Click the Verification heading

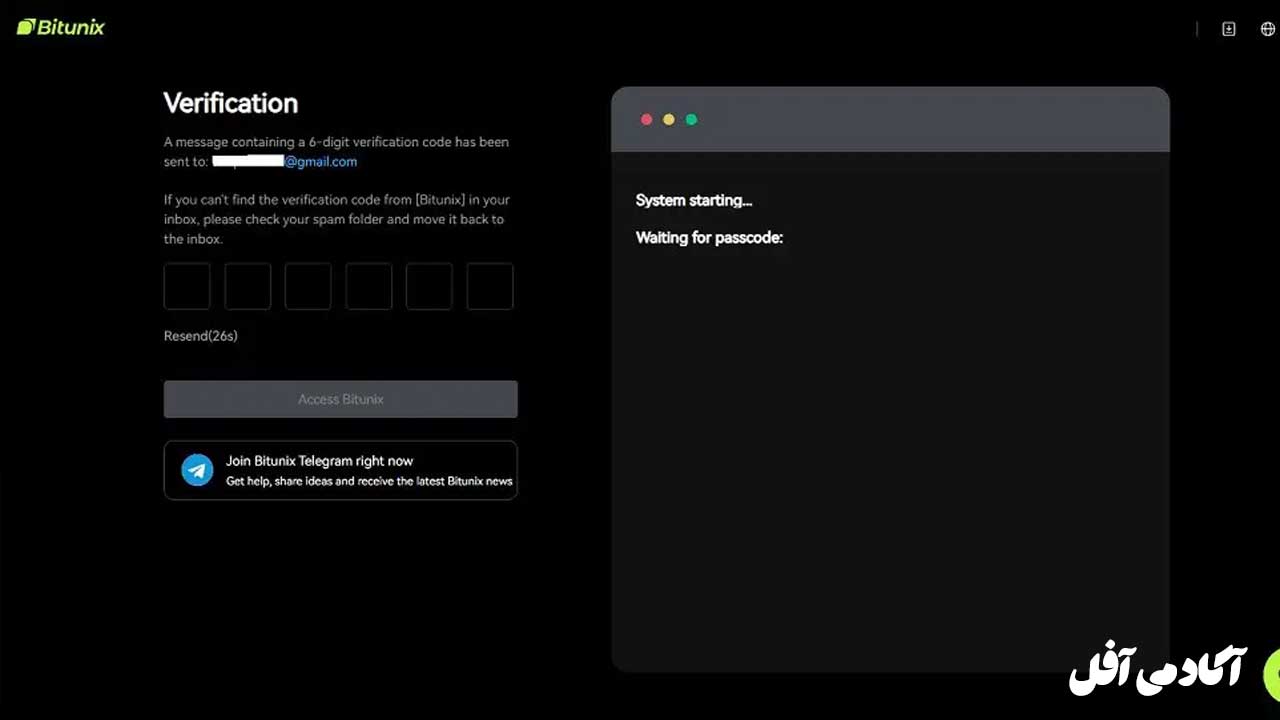(231, 103)
